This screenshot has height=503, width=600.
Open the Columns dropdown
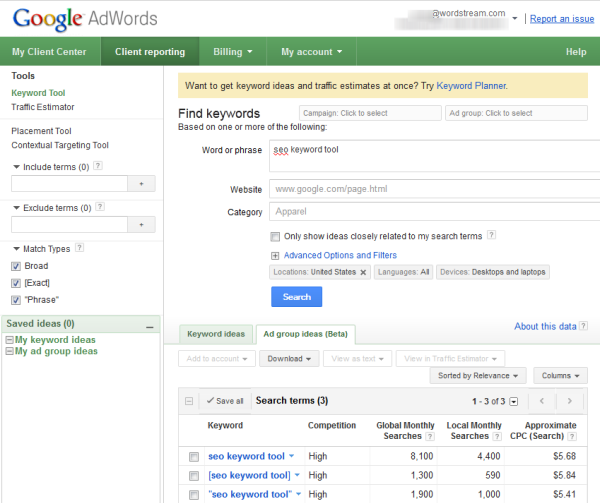pos(561,376)
